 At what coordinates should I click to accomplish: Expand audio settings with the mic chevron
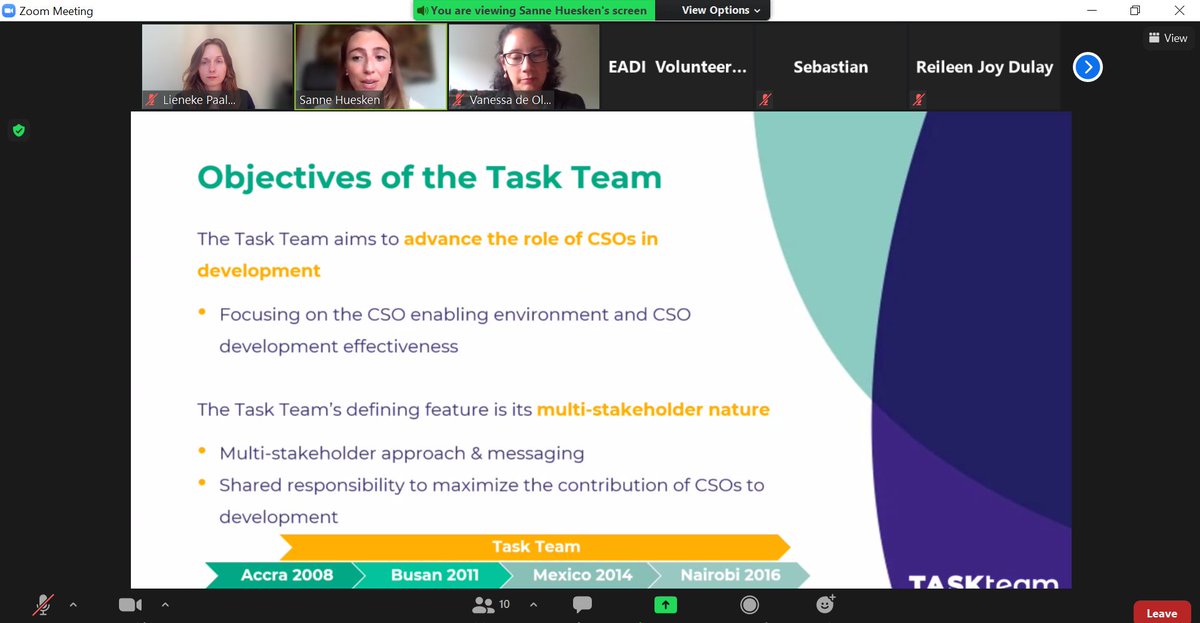(x=71, y=604)
